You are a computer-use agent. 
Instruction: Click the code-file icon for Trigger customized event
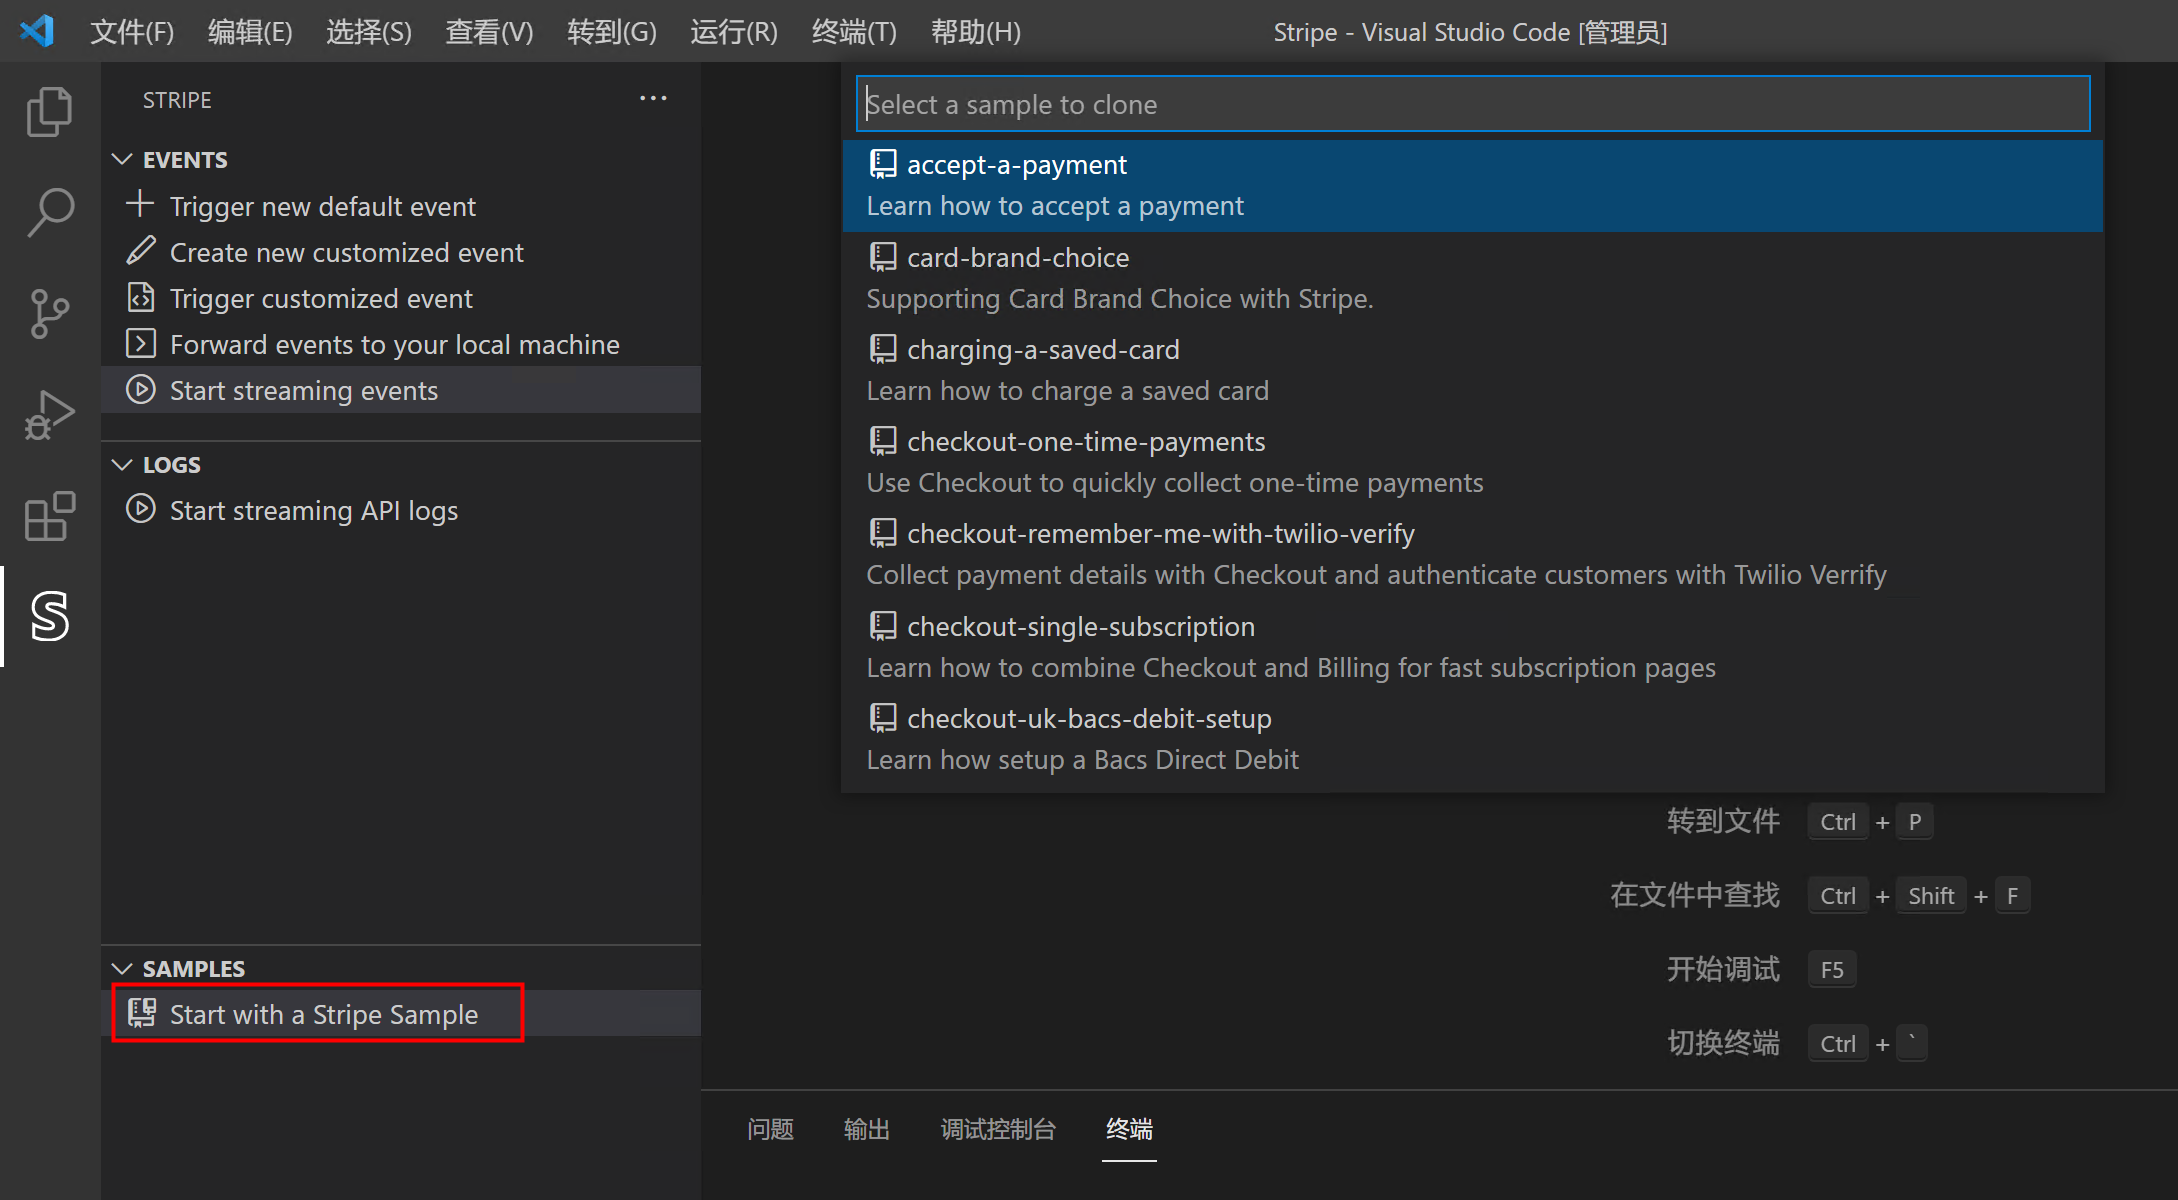click(140, 297)
